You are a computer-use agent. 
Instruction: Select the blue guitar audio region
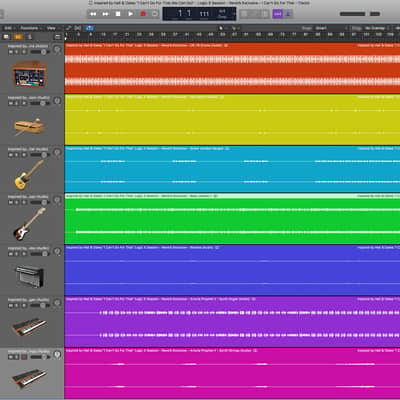click(x=232, y=169)
